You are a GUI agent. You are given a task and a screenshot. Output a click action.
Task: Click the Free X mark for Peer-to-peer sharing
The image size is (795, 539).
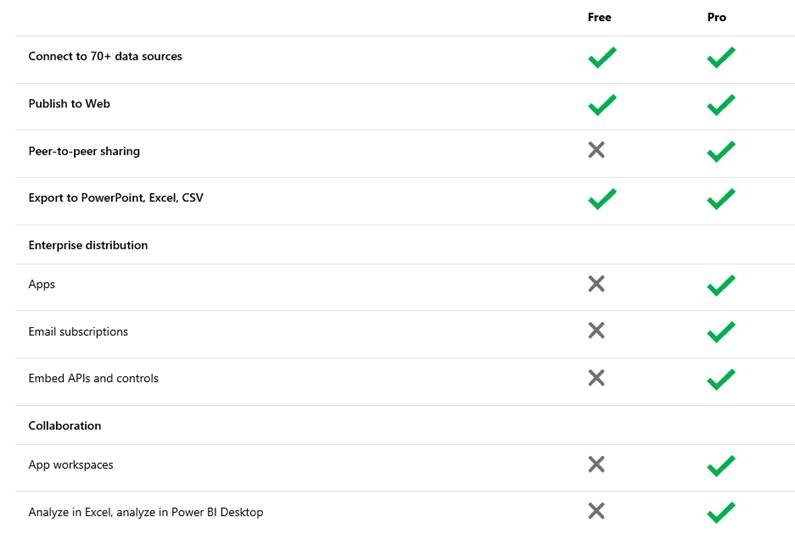click(596, 150)
